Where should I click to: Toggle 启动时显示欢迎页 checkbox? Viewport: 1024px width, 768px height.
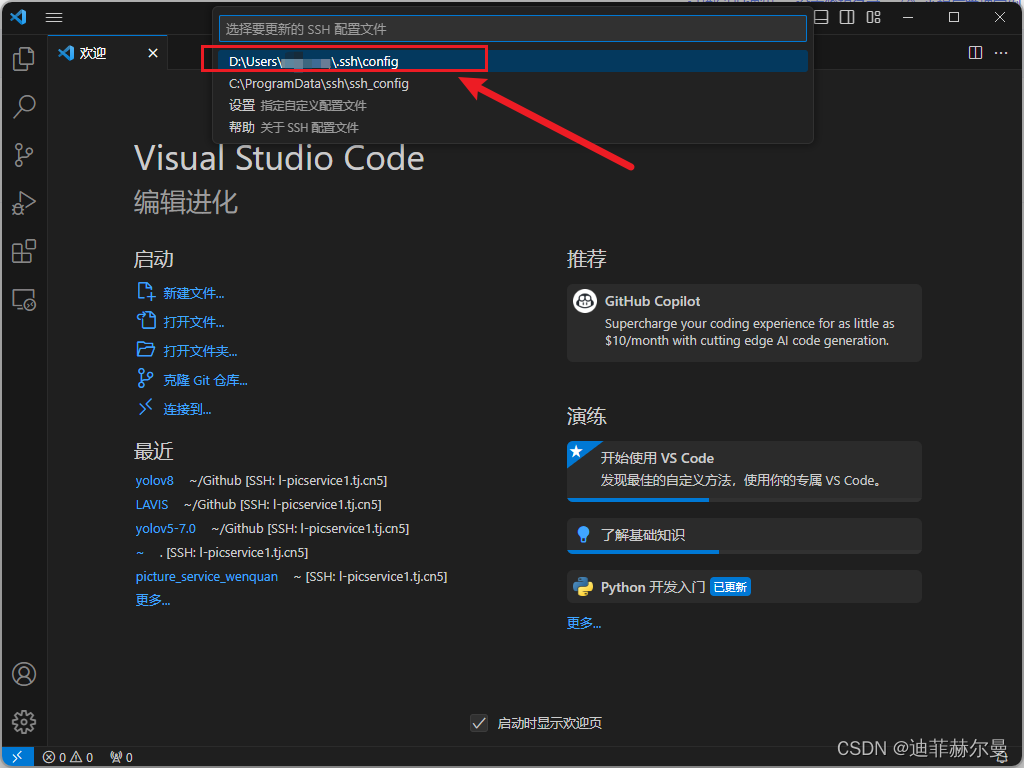click(x=479, y=723)
